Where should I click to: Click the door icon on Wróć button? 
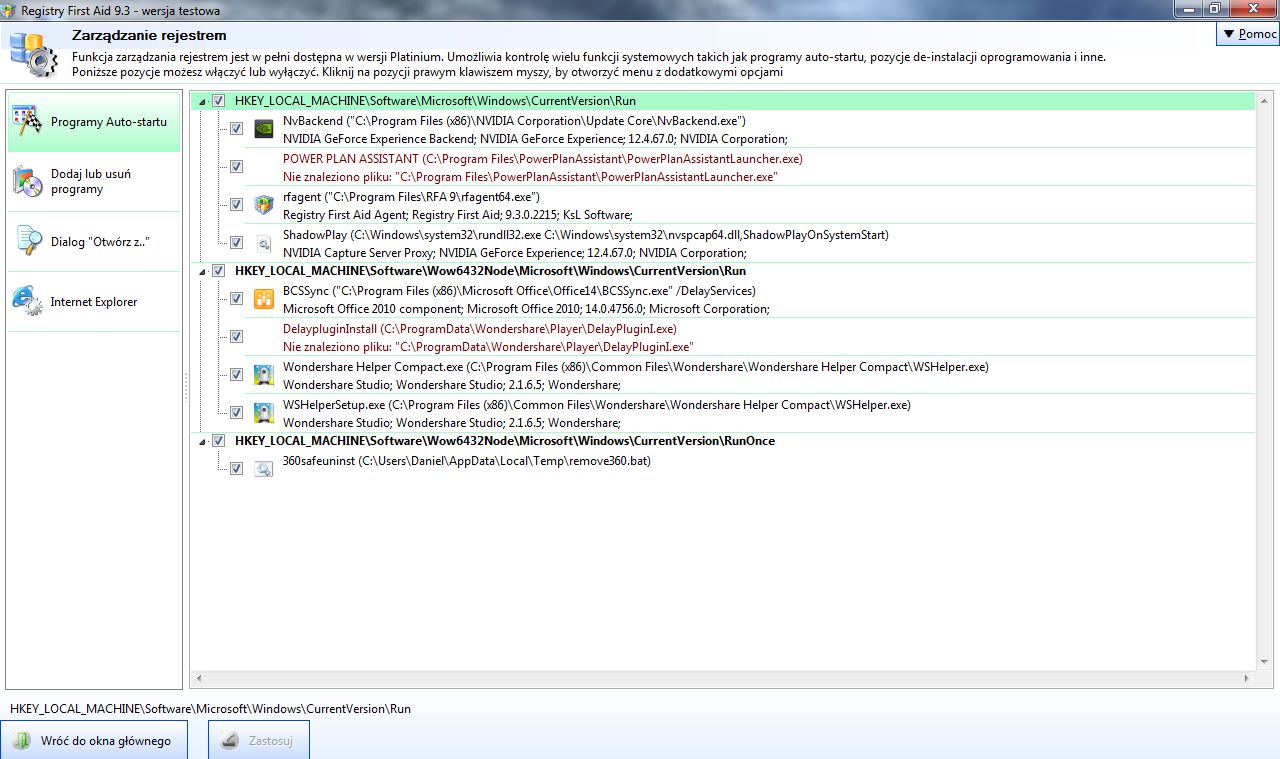22,741
